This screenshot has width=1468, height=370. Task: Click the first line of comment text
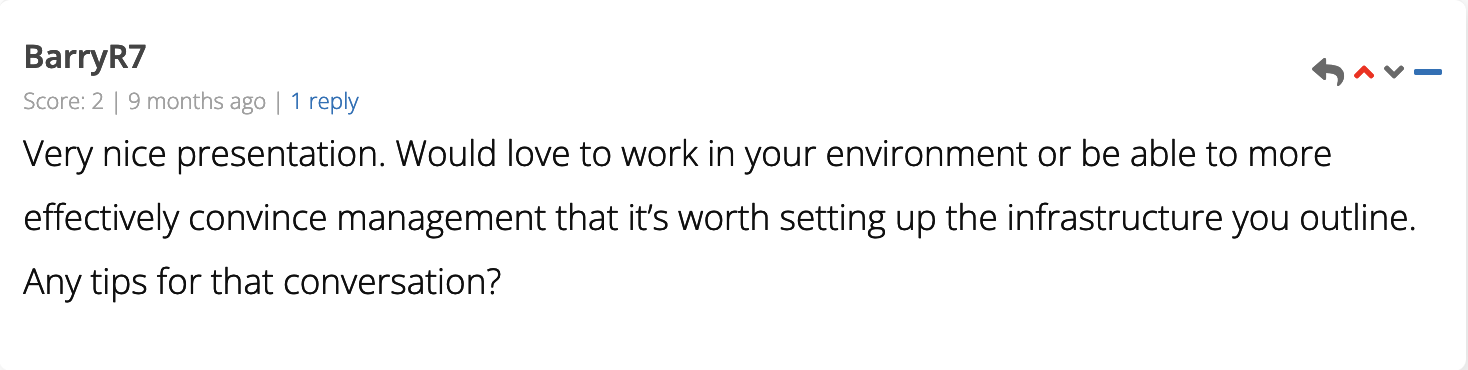[x=678, y=156]
